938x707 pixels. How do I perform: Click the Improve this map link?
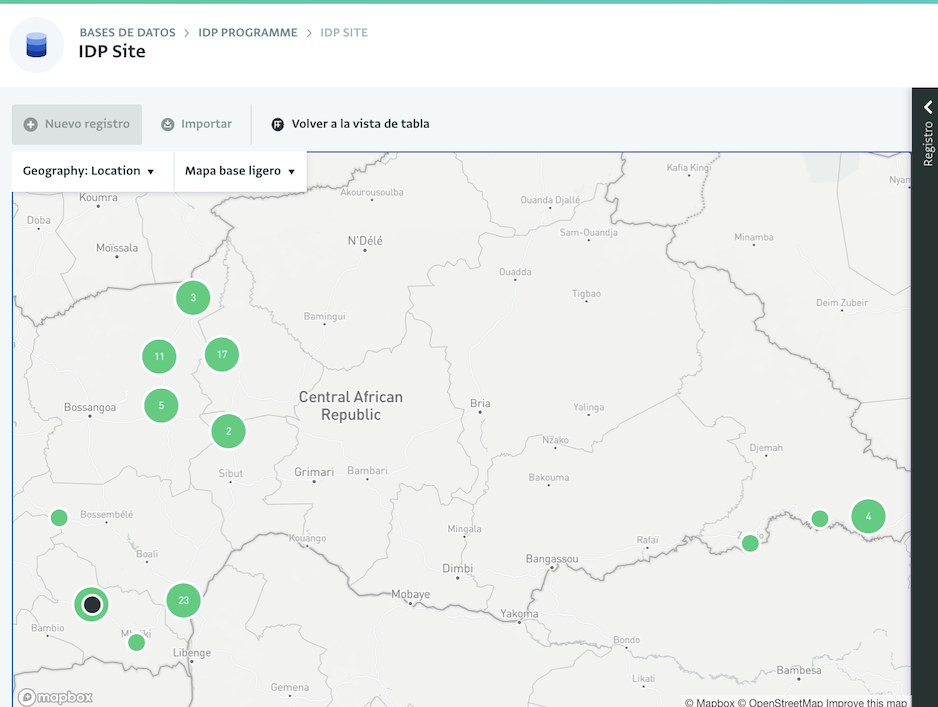click(867, 702)
